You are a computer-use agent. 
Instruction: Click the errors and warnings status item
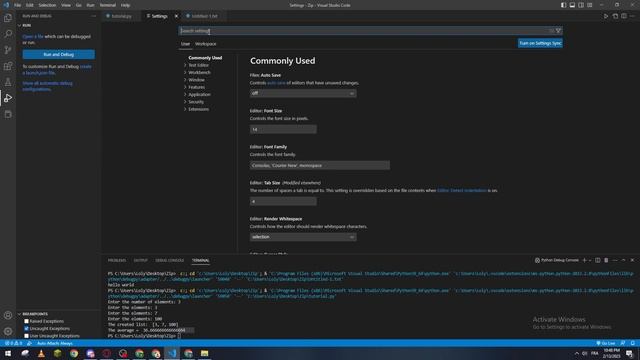(13, 343)
